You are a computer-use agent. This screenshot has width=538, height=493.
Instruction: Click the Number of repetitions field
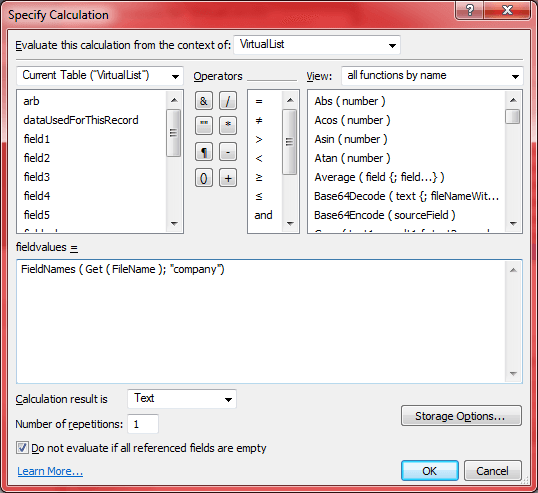[143, 424]
